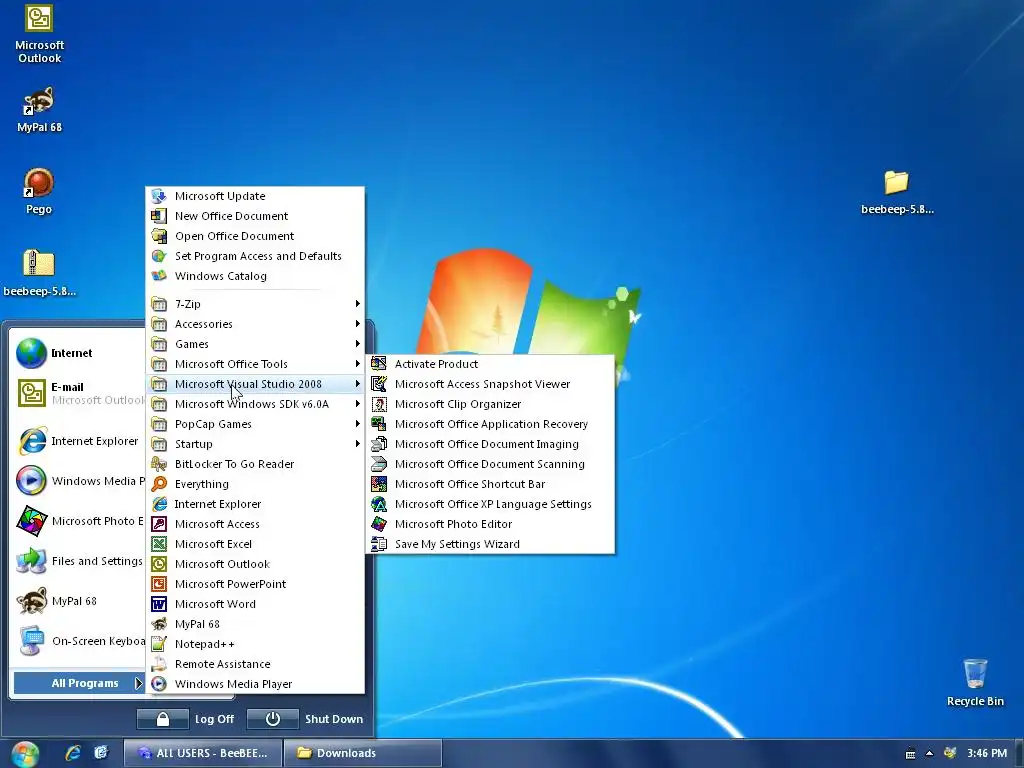Viewport: 1024px width, 768px height.
Task: Switch to ALL USERS - BeeBEE taskbar window
Action: (203, 753)
